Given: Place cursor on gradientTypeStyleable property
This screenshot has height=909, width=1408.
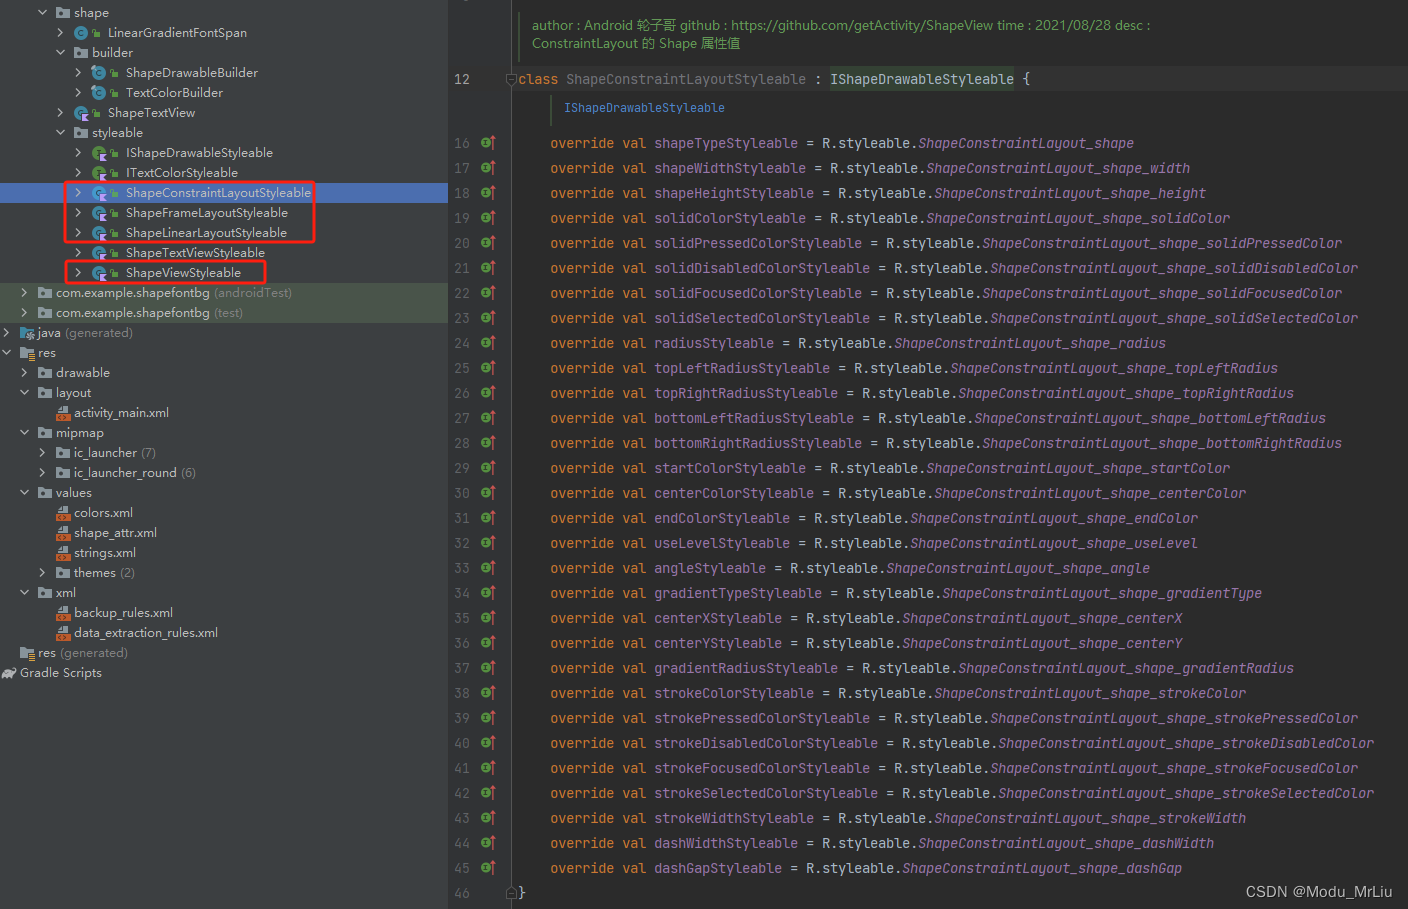Looking at the screenshot, I should tap(738, 593).
